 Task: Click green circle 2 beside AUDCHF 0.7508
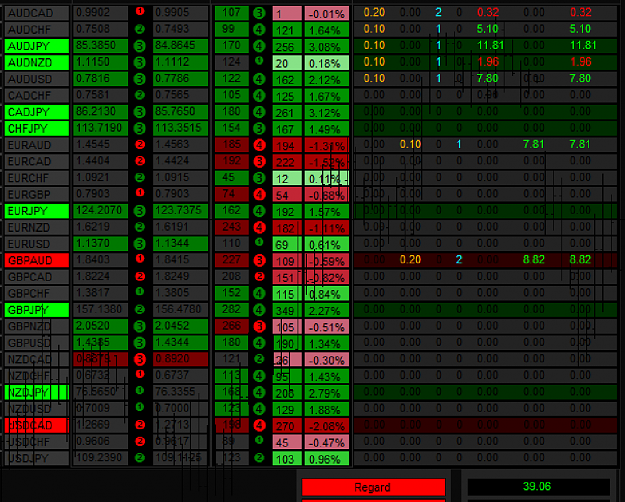click(x=140, y=29)
